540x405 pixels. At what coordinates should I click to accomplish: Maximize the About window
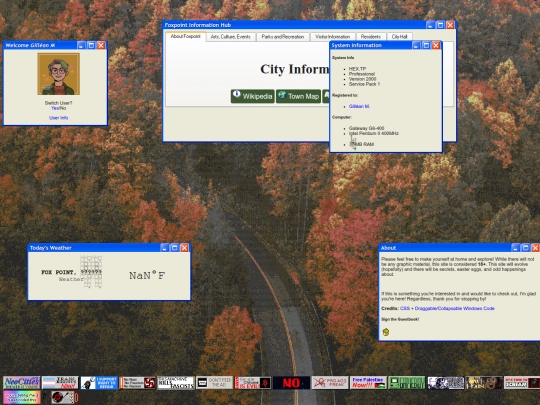526,248
